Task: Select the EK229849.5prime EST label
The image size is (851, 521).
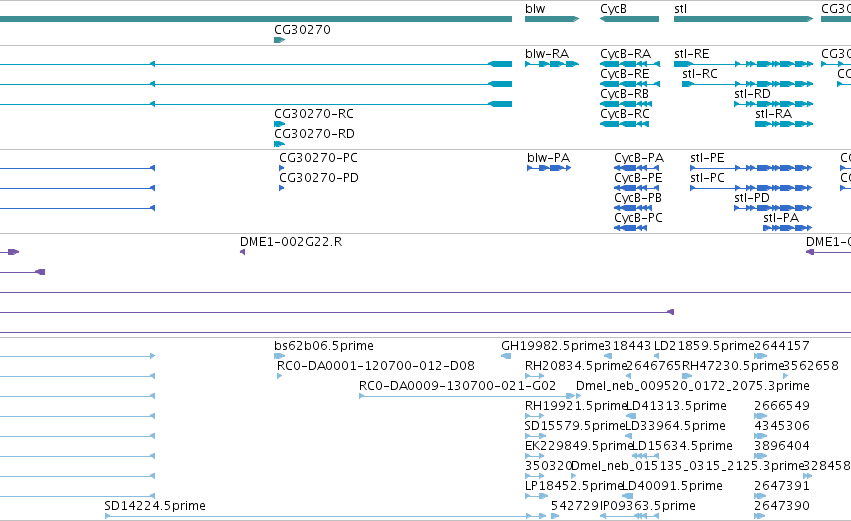Action: (x=579, y=446)
